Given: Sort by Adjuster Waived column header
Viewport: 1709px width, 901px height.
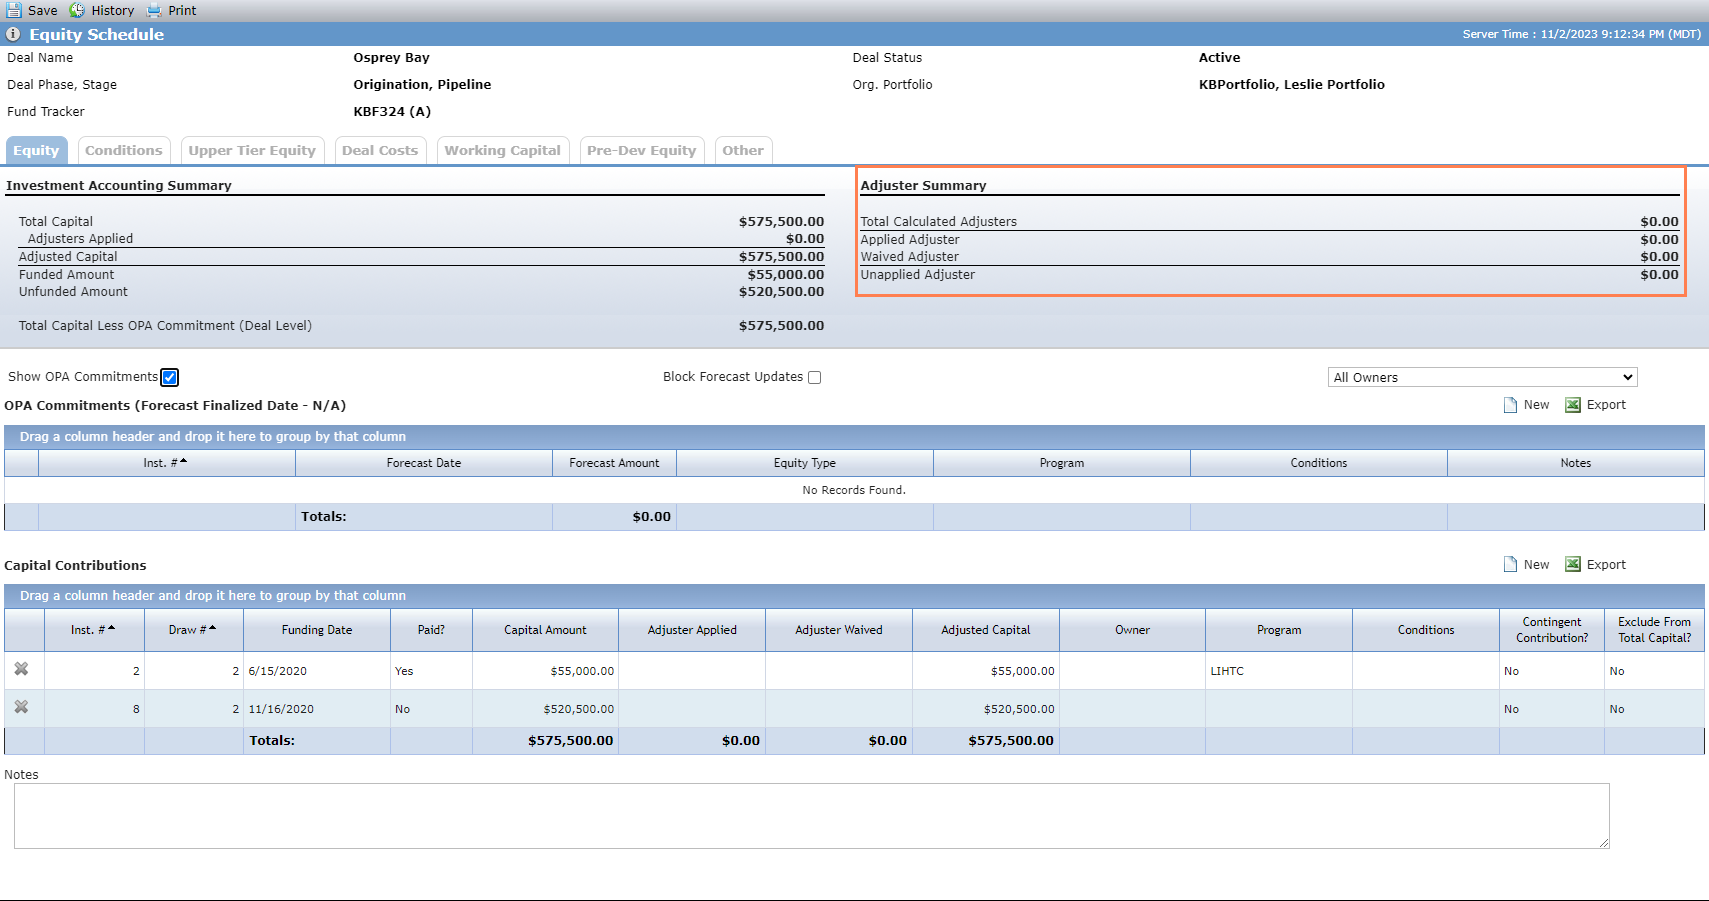Looking at the screenshot, I should tap(839, 630).
